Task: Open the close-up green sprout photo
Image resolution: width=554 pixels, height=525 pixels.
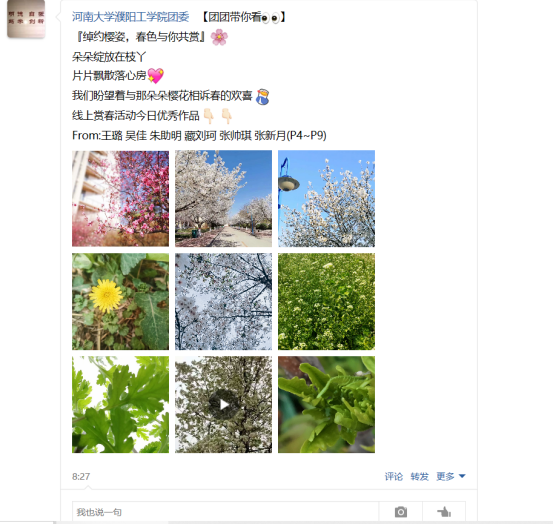Action: click(326, 405)
